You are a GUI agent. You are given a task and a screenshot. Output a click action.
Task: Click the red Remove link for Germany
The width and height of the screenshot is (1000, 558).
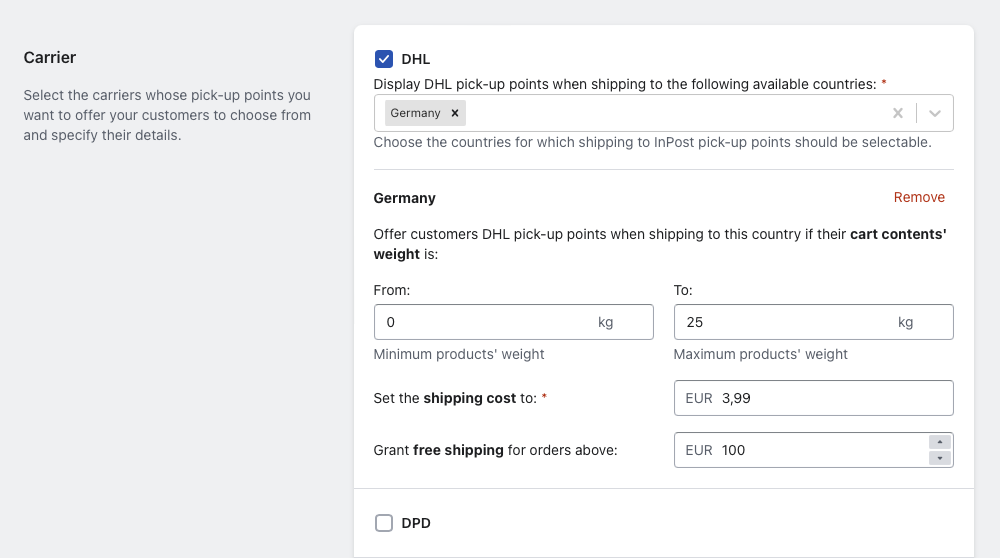(x=919, y=198)
